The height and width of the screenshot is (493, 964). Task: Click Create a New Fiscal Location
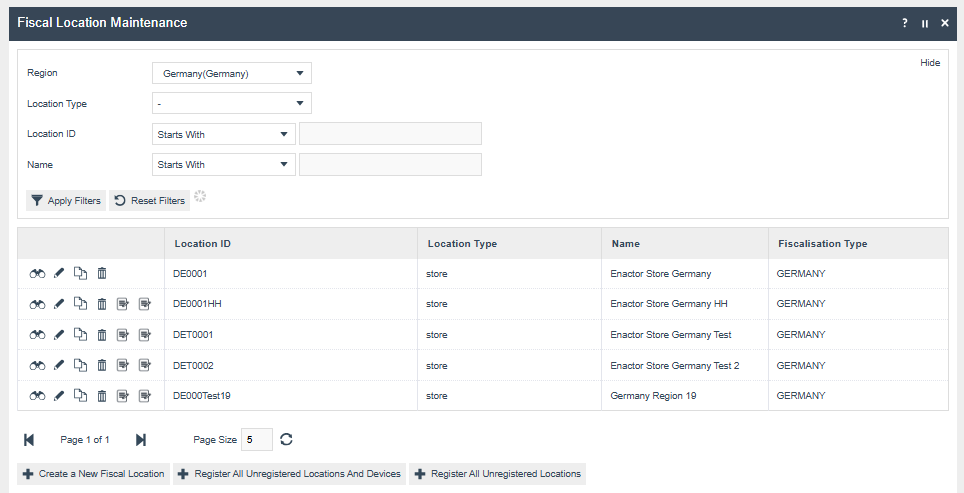tap(93, 474)
